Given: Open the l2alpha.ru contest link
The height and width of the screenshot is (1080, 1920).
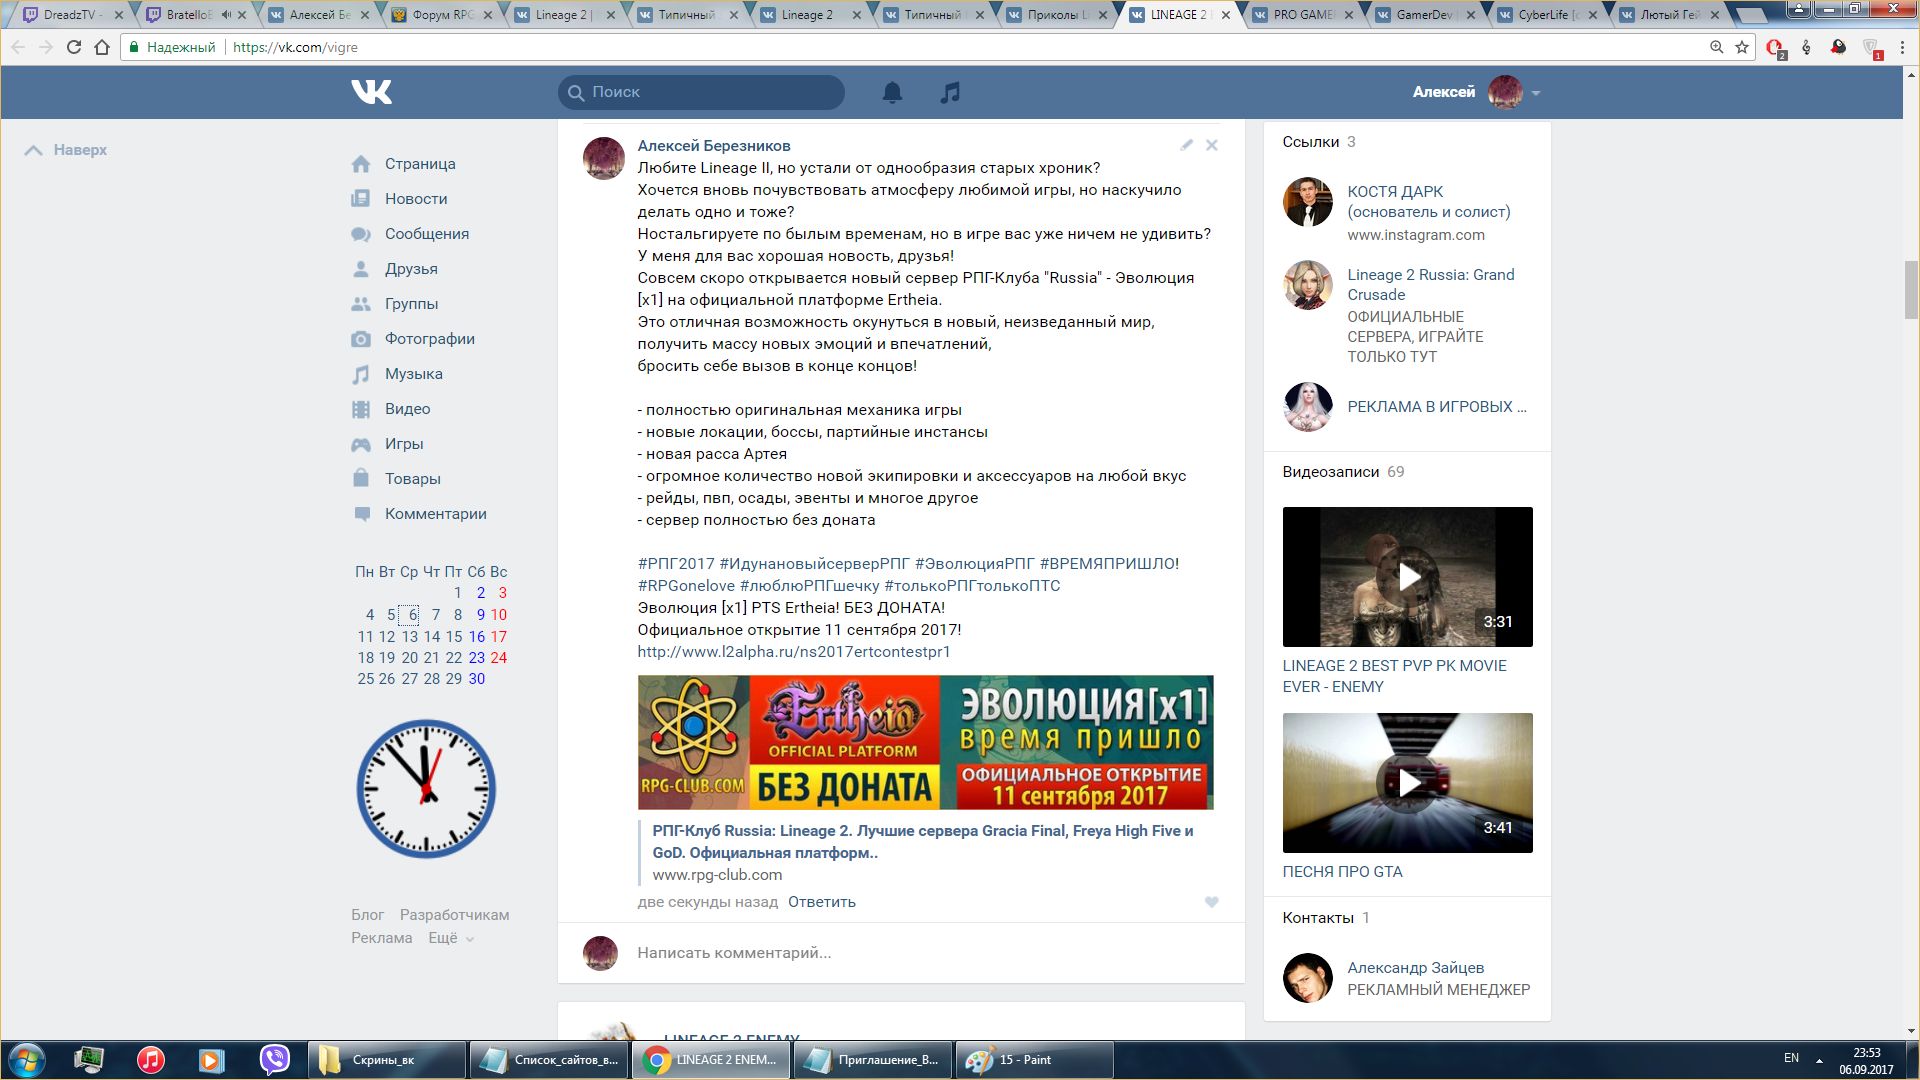Looking at the screenshot, I should coord(793,652).
